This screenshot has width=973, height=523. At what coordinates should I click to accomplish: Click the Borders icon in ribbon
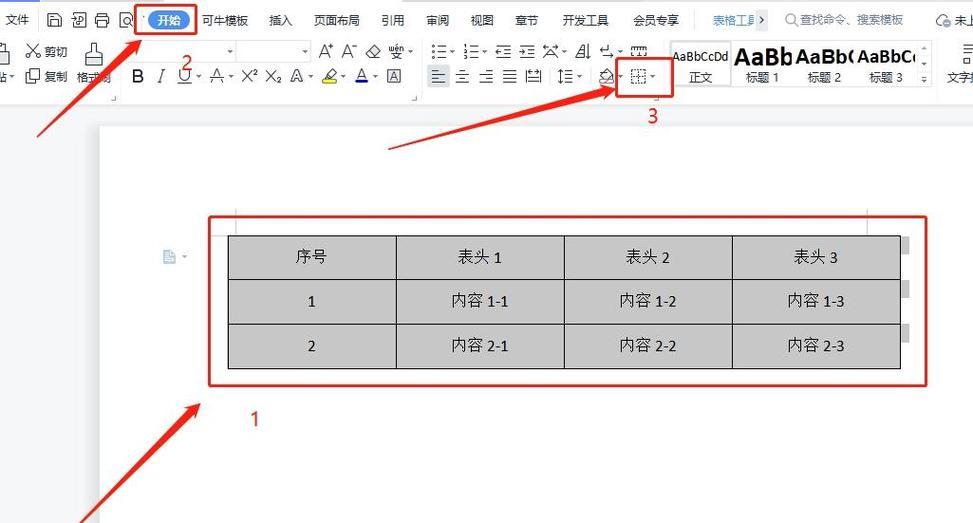tap(638, 76)
